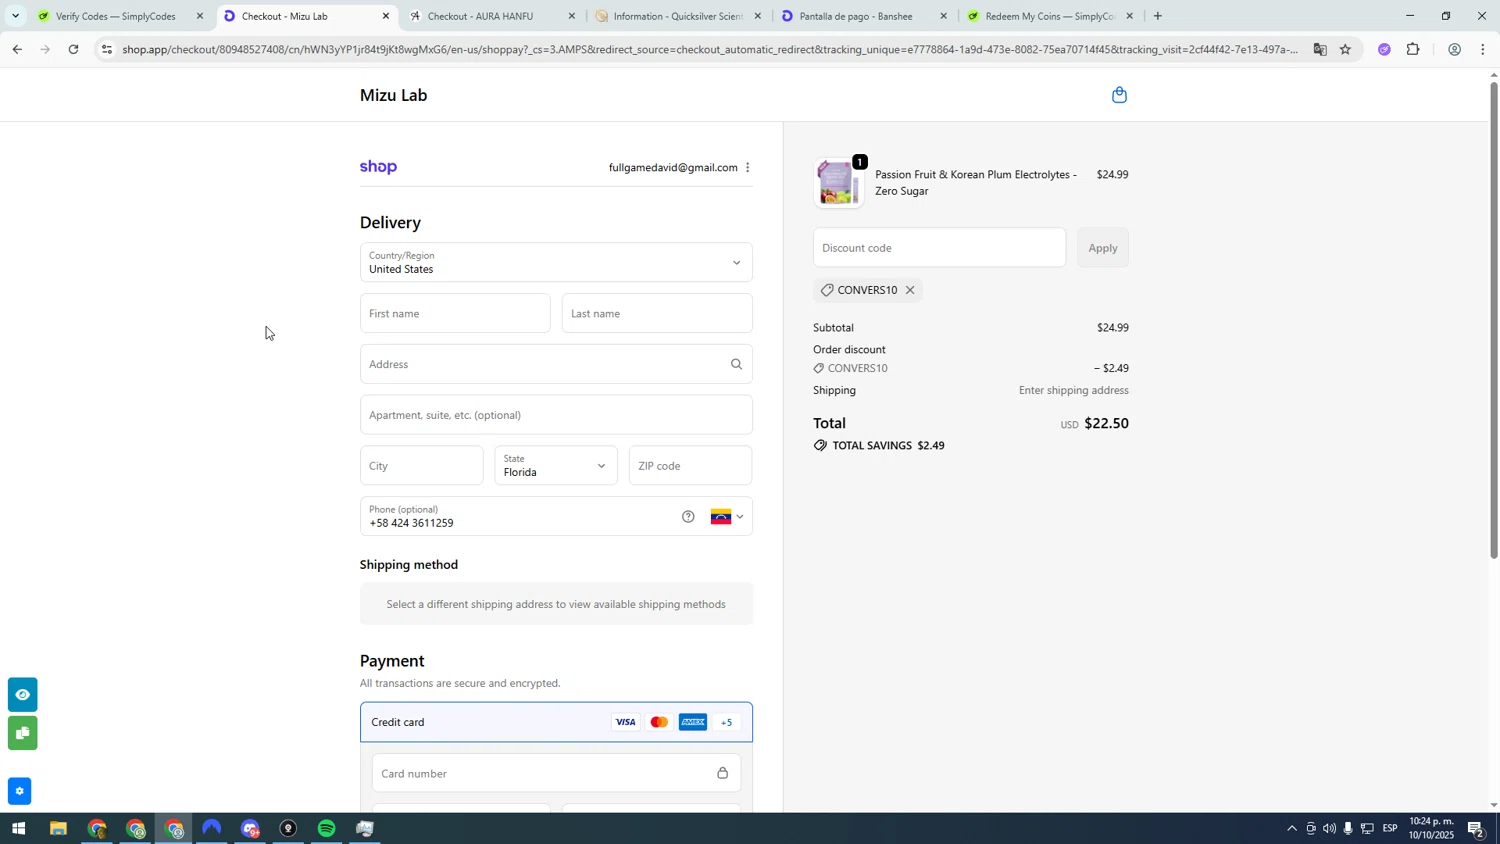This screenshot has height=844, width=1500.
Task: Click the blue gear settings sidebar widget
Action: (x=19, y=791)
